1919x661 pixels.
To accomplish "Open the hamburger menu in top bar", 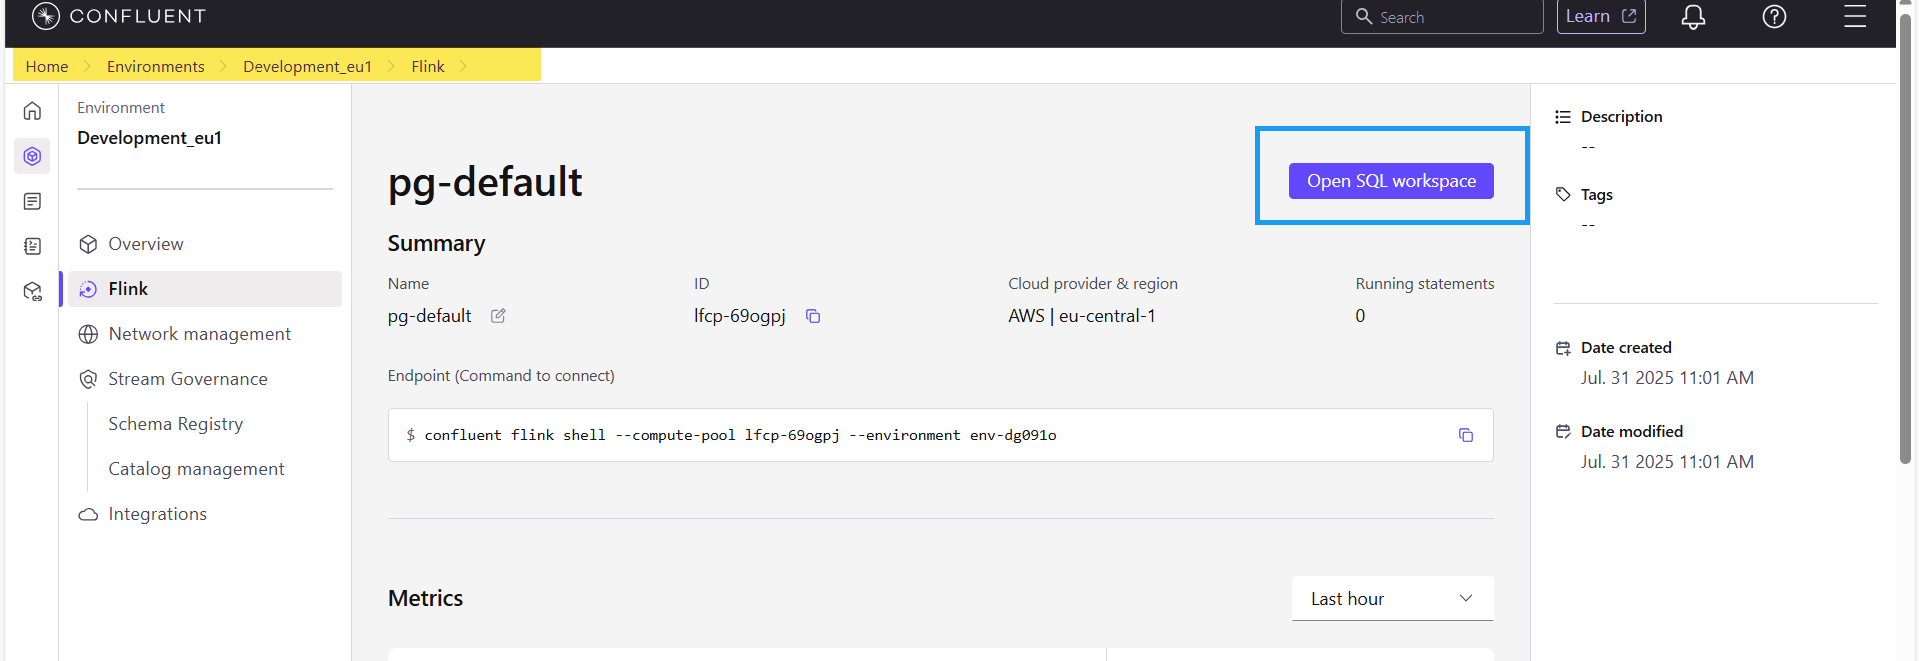I will [1855, 17].
